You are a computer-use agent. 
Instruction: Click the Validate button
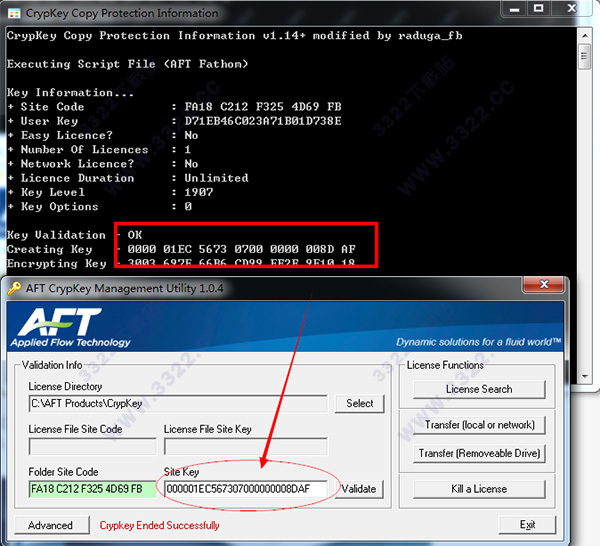359,489
